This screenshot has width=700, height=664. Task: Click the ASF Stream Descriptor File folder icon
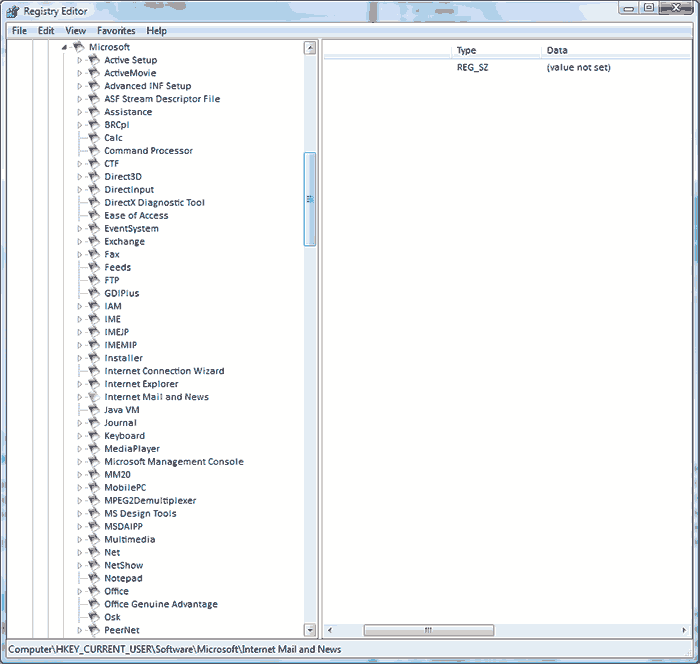point(94,98)
